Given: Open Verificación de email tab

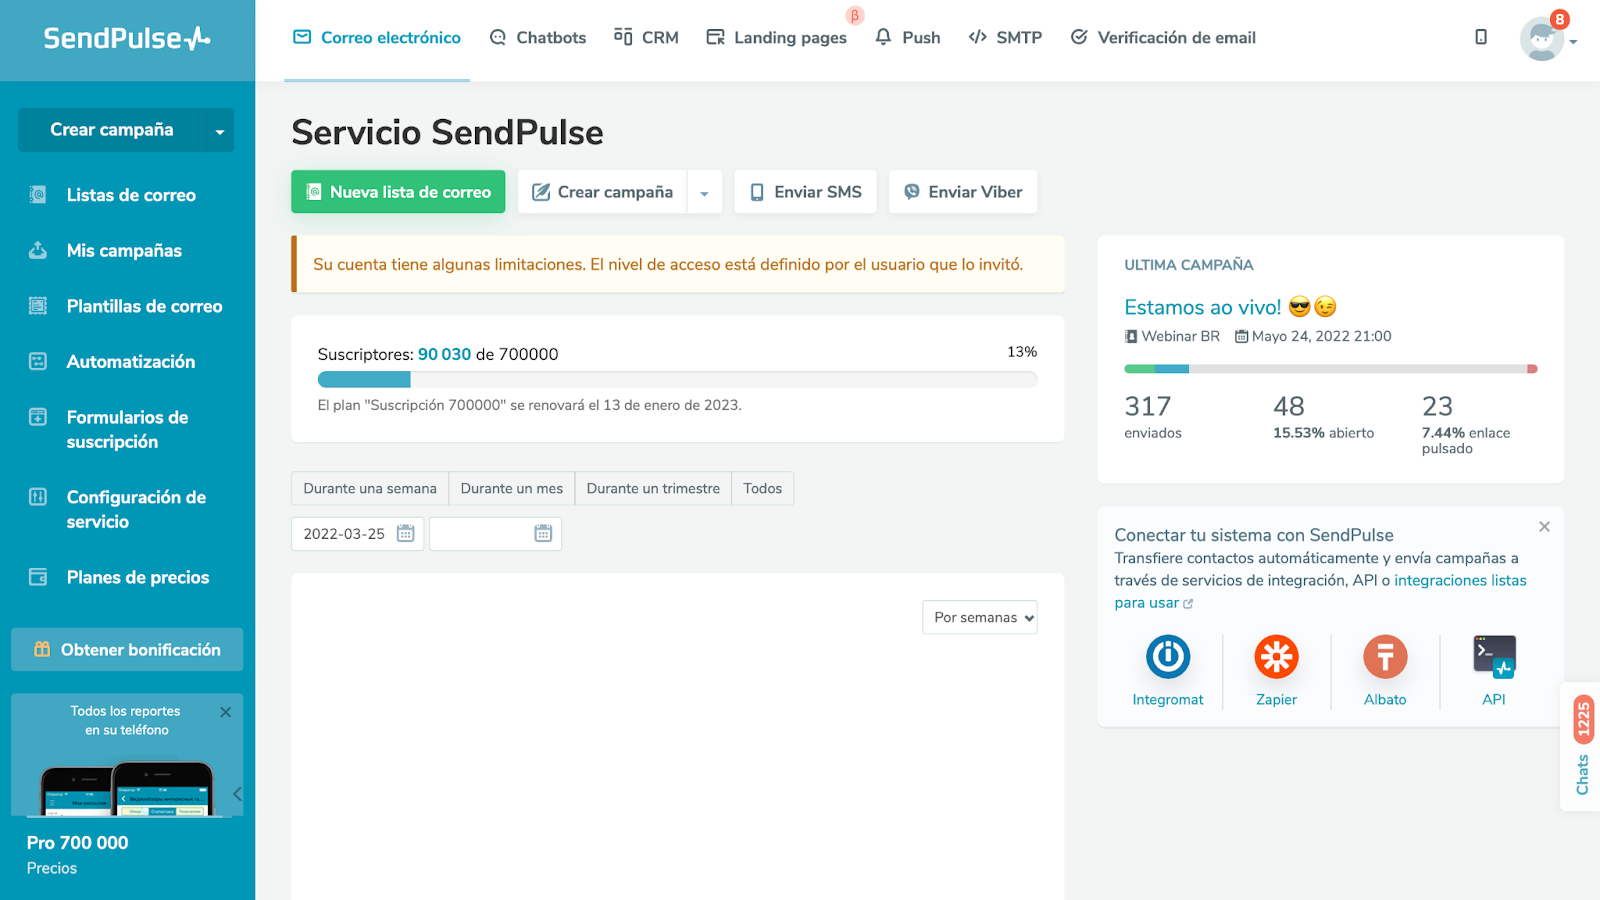Looking at the screenshot, I should click(1163, 38).
